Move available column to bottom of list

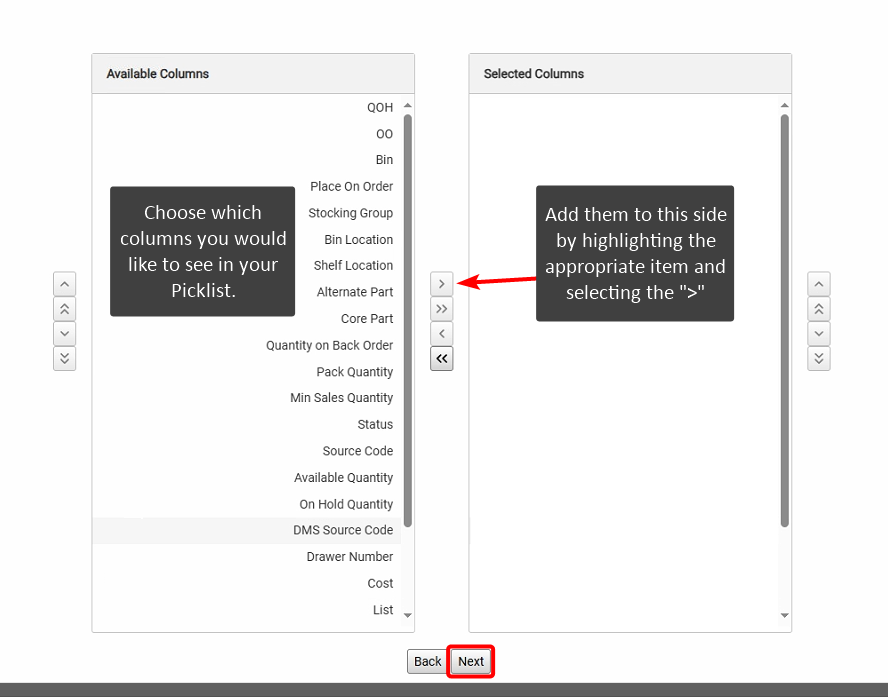[x=64, y=358]
